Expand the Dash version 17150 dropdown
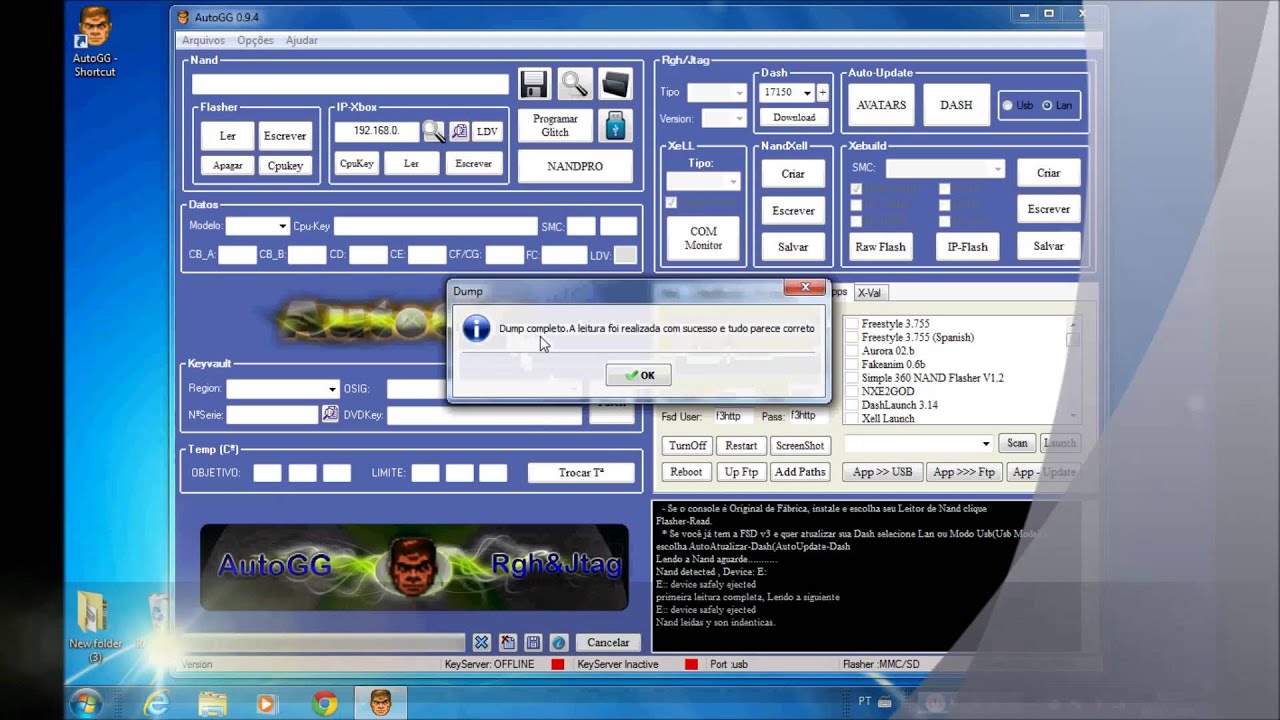The image size is (1280, 720). pyautogui.click(x=806, y=92)
